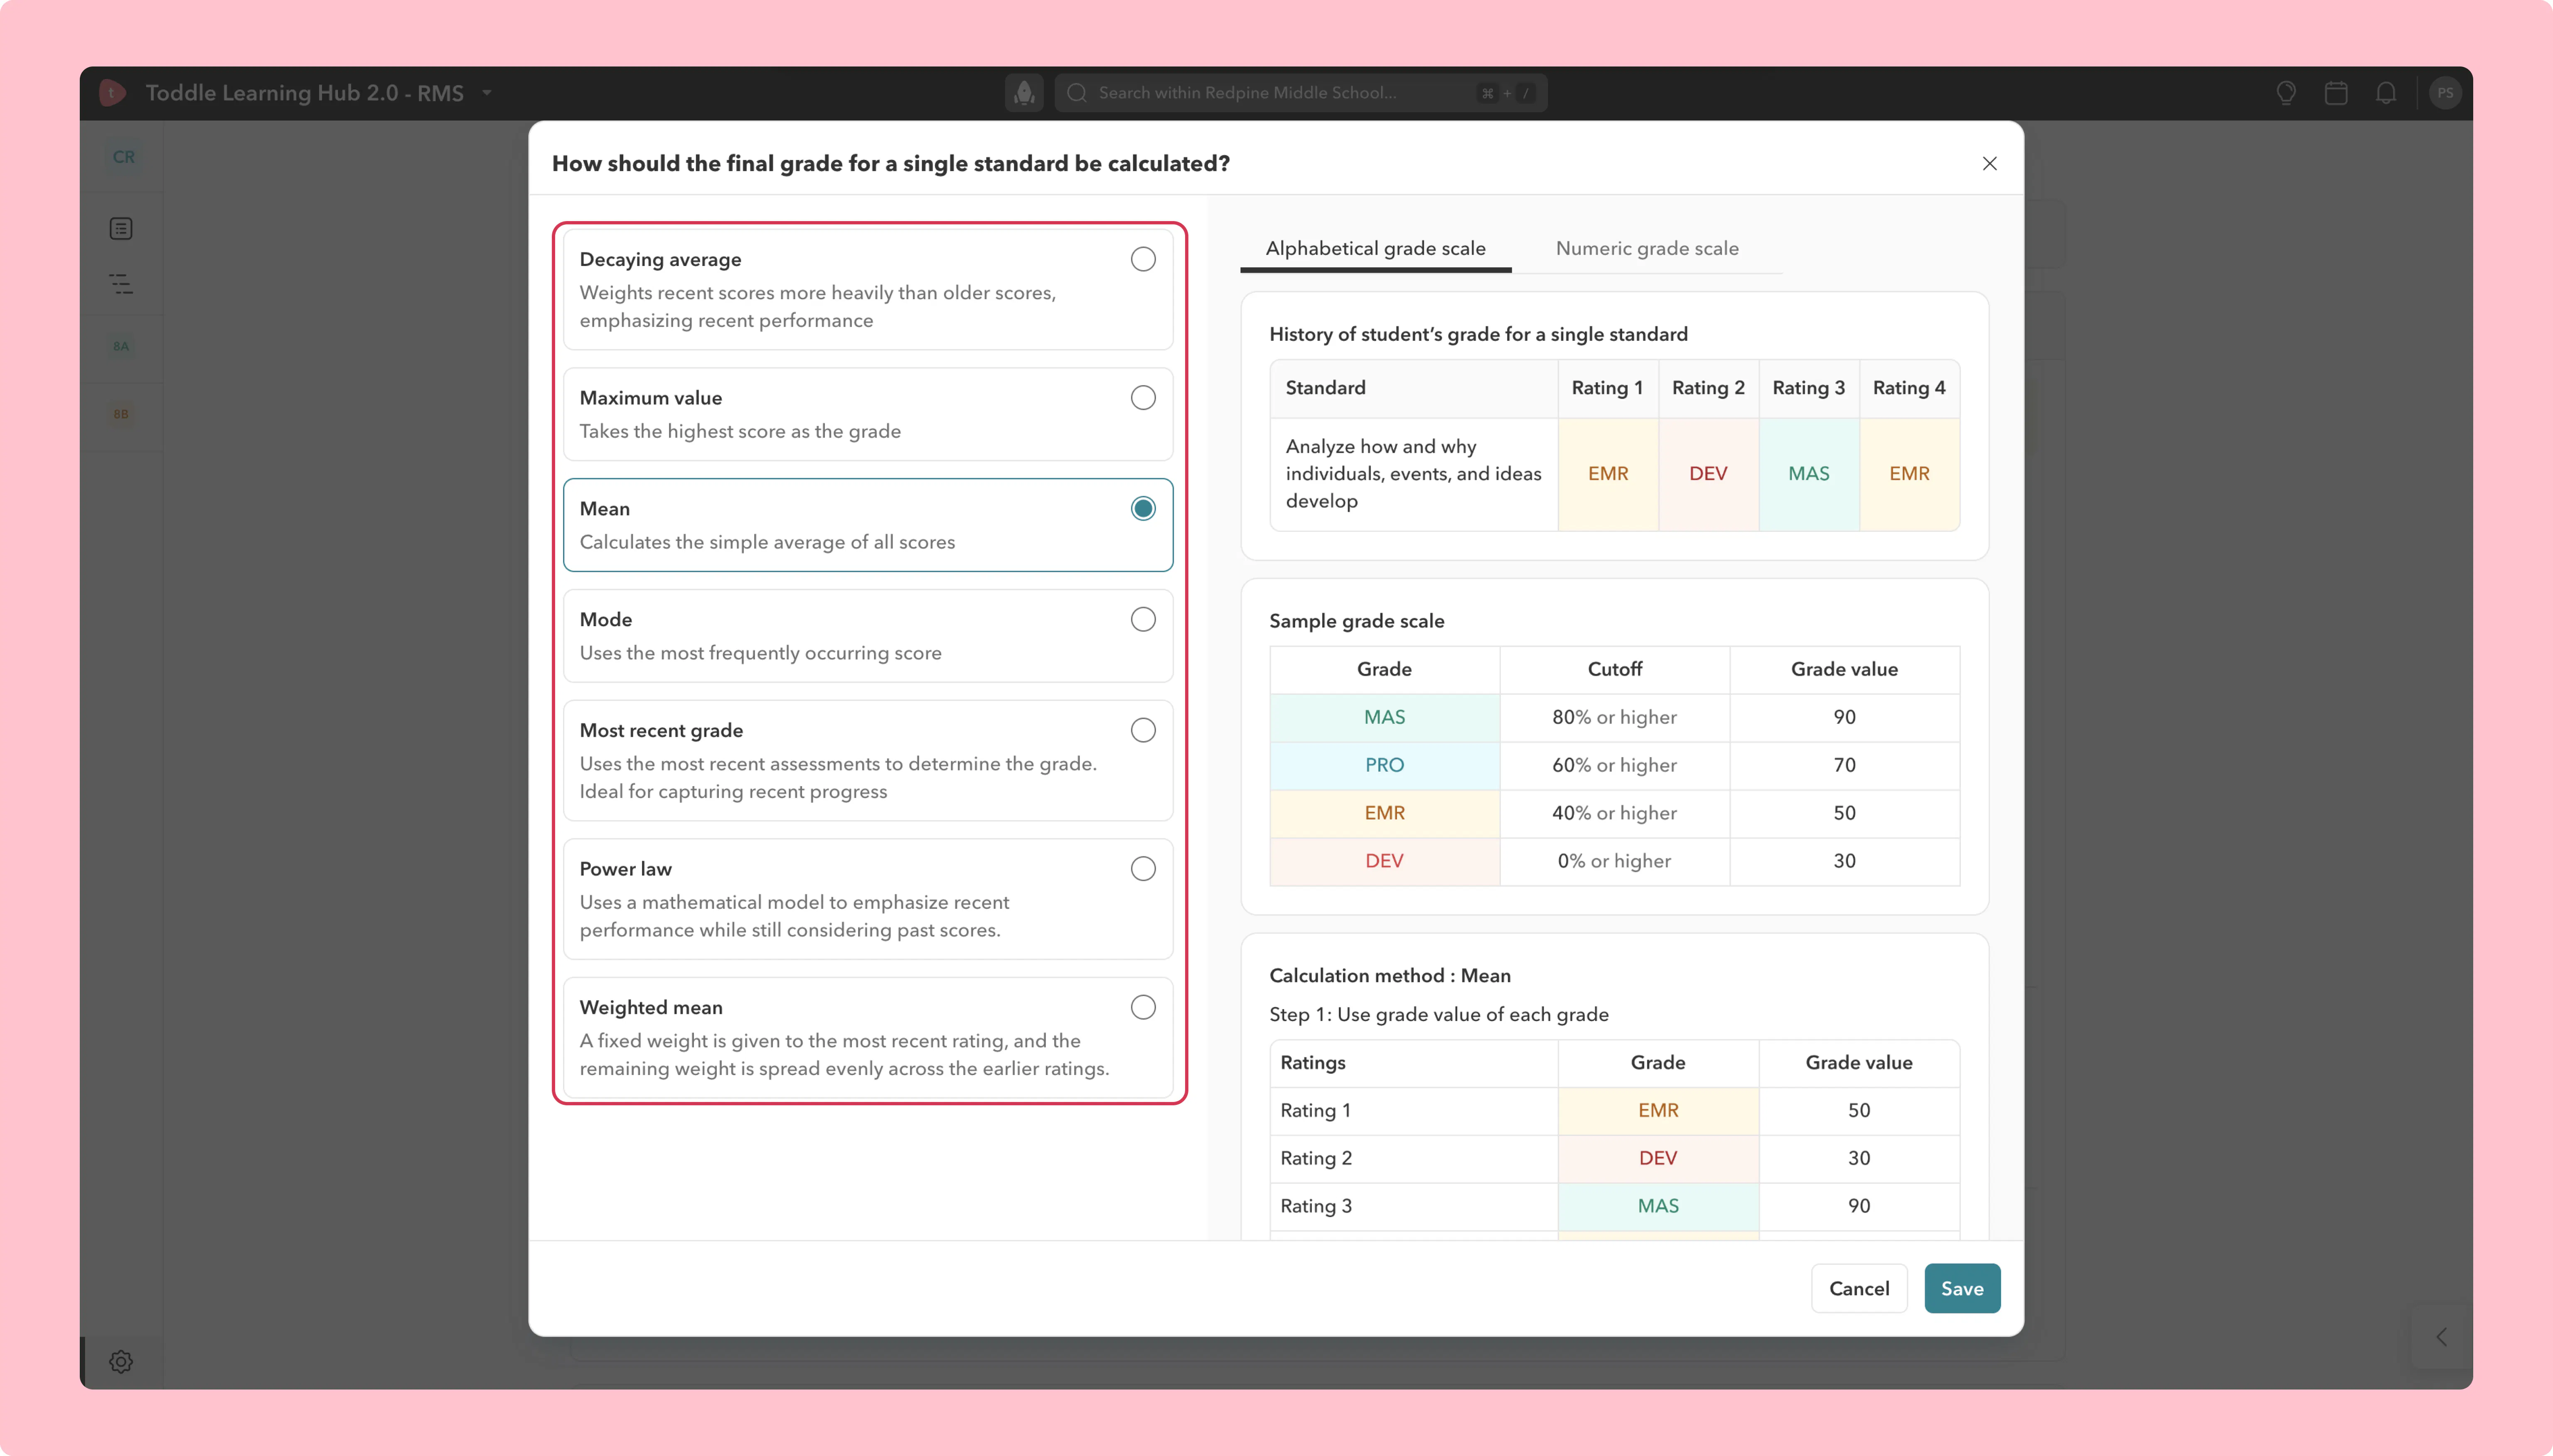This screenshot has height=1456, width=2553.
Task: Switch to the Alphabetical grade scale tab
Action: [1376, 248]
